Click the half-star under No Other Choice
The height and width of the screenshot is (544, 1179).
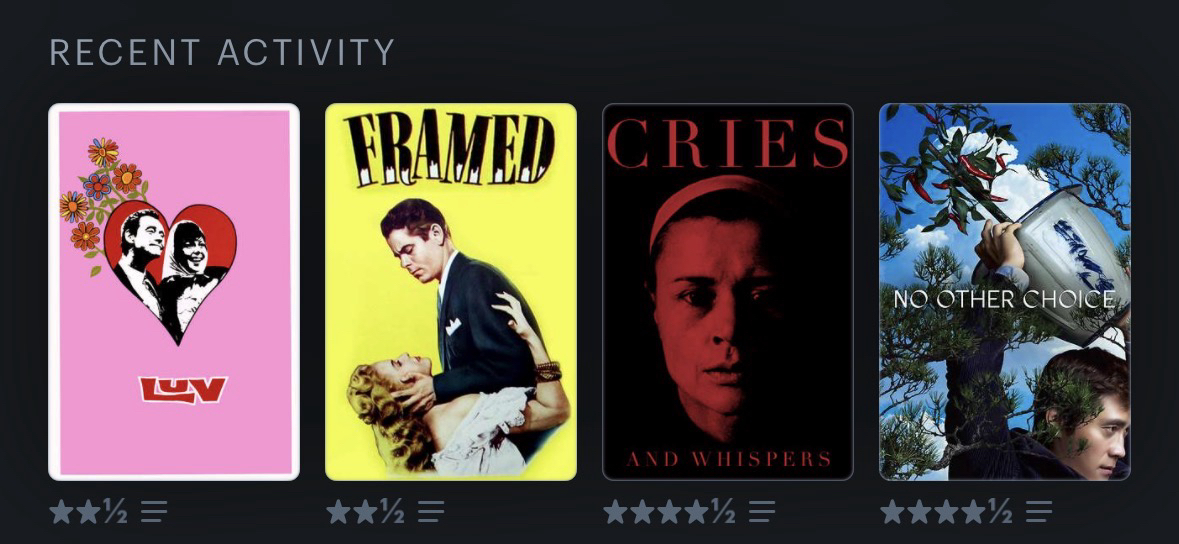pyautogui.click(x=999, y=512)
